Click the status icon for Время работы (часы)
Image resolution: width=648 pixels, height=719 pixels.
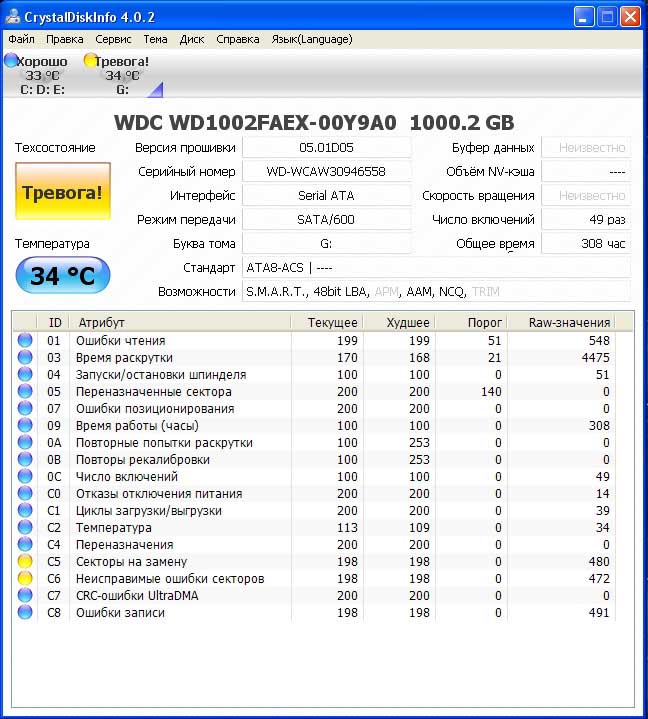[25, 425]
